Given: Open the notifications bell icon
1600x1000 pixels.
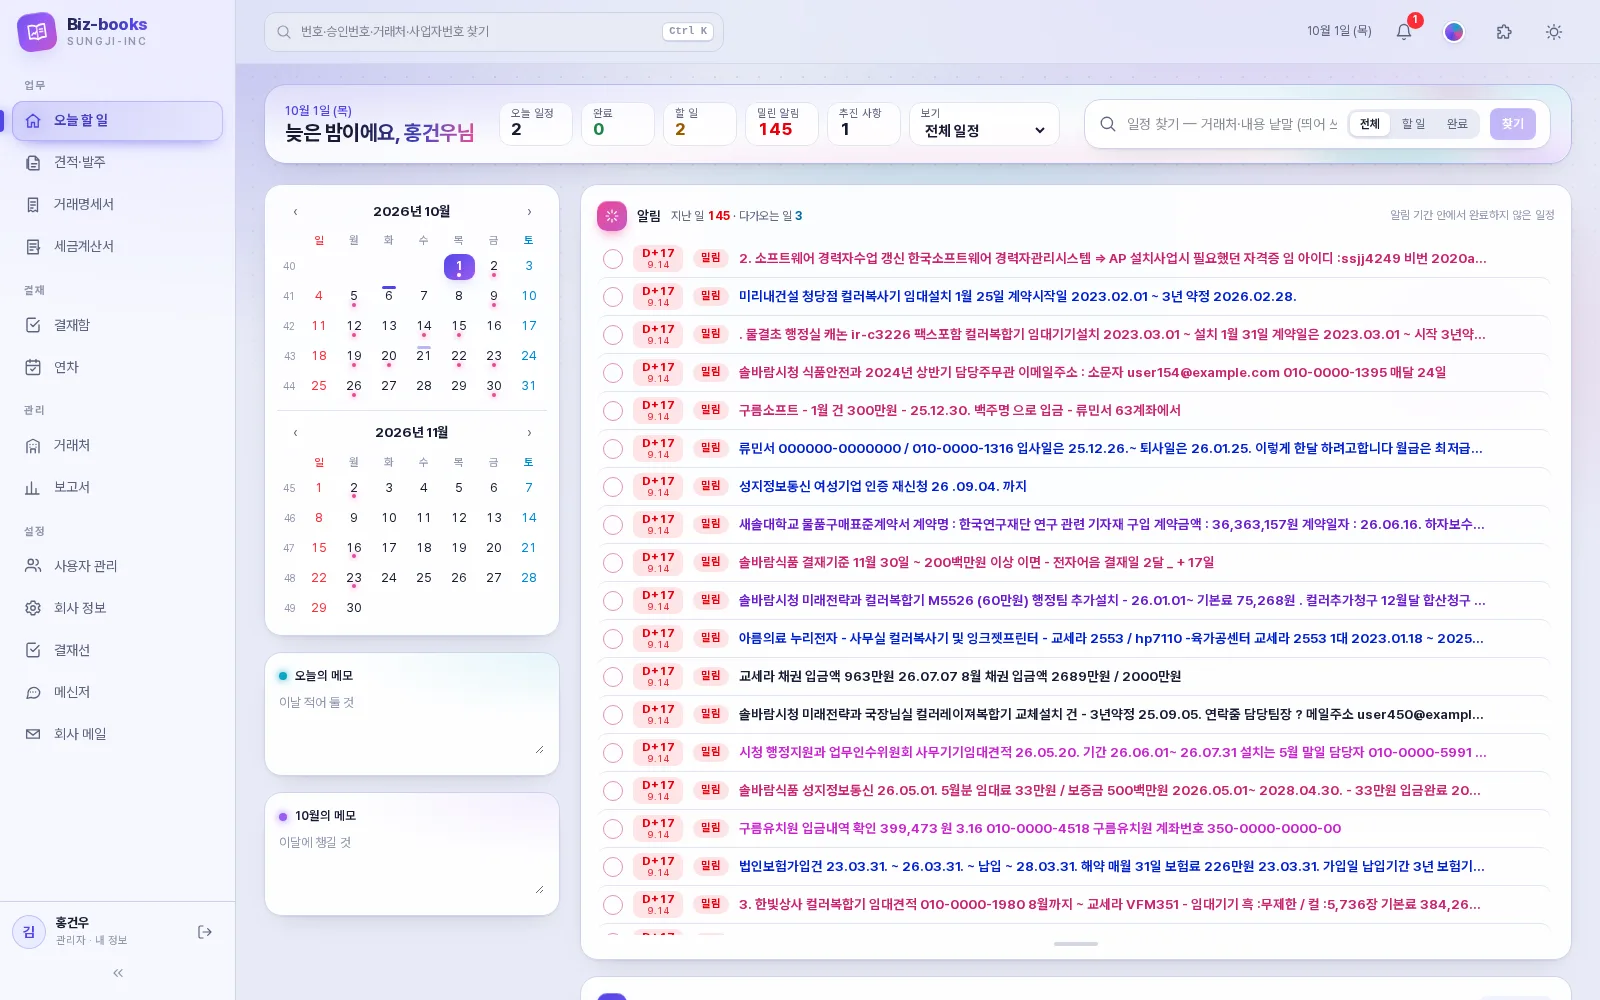Looking at the screenshot, I should click(1404, 32).
